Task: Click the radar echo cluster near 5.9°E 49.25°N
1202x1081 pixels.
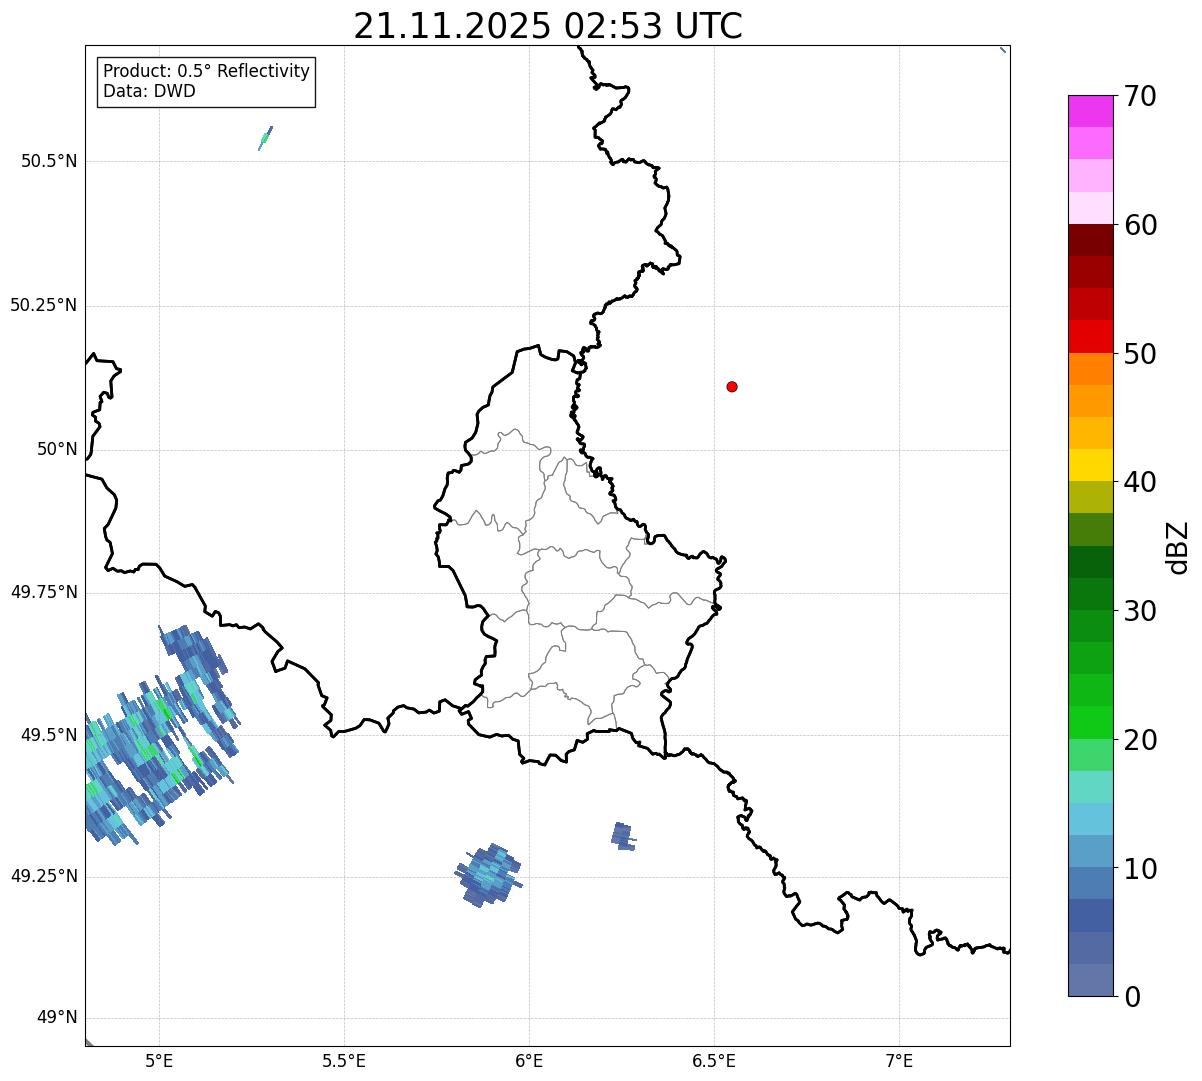Action: click(489, 875)
